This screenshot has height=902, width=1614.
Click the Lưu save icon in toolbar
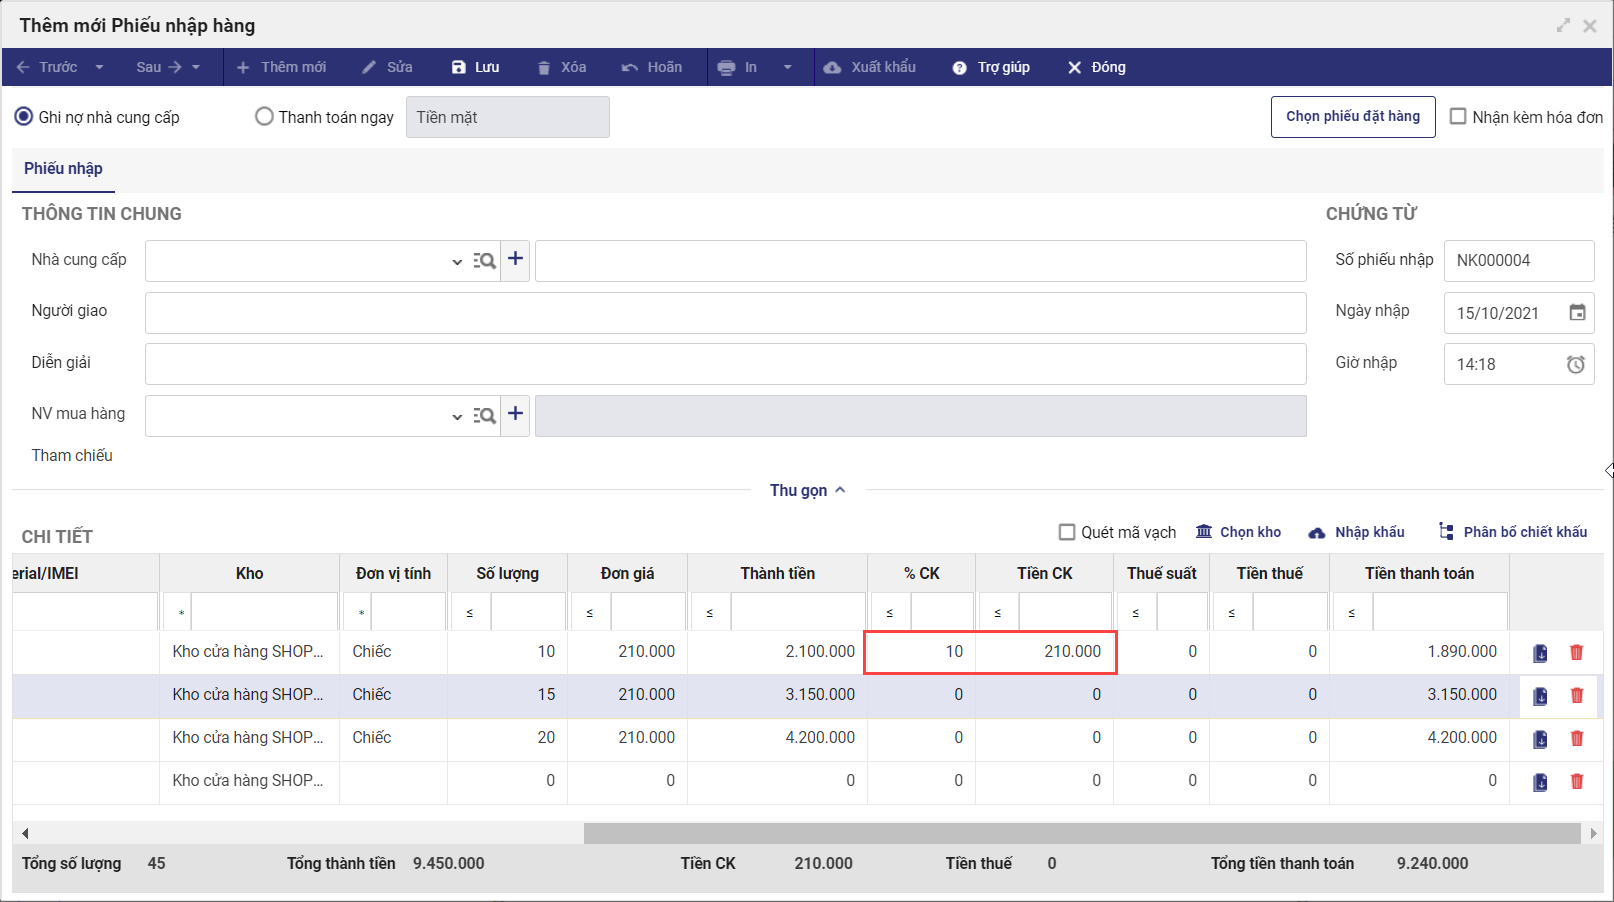(459, 67)
